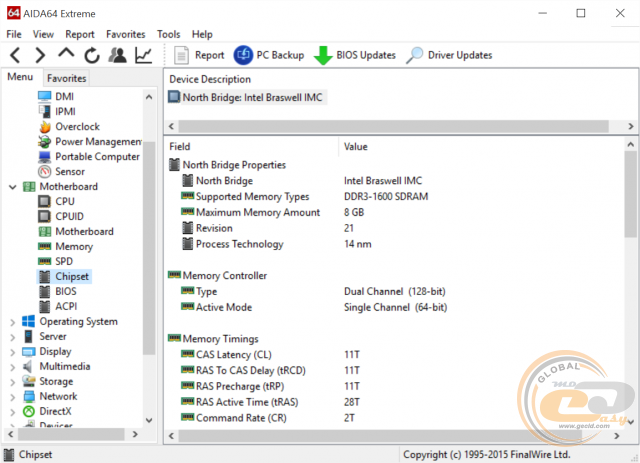Open the View menu
The width and height of the screenshot is (640, 463).
(43, 34)
